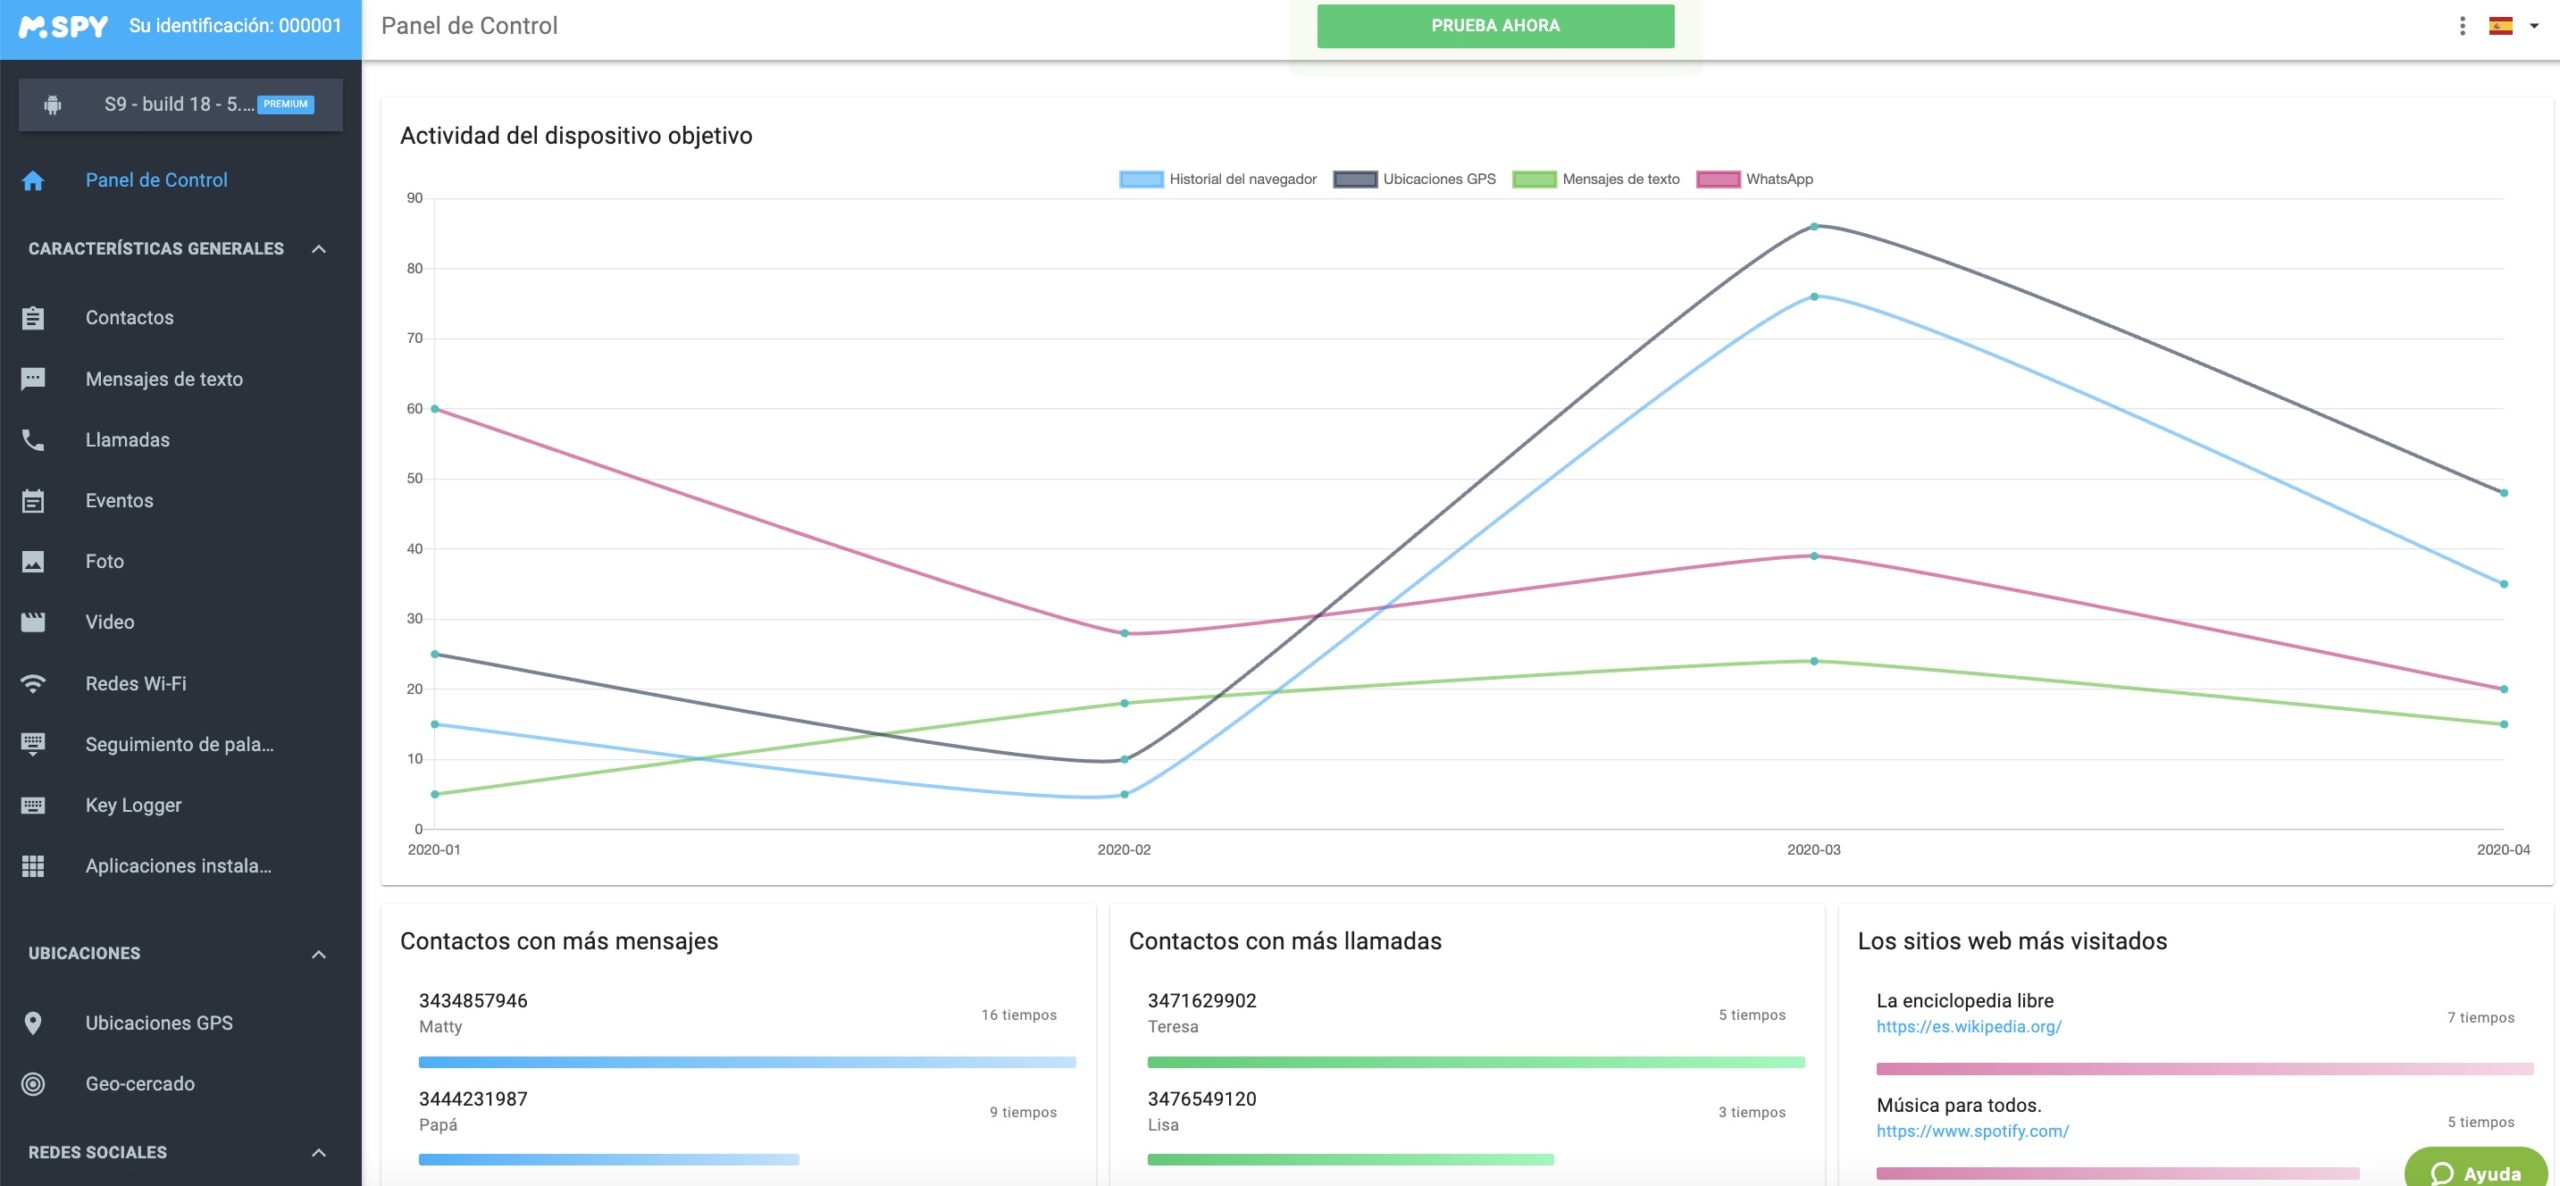This screenshot has width=2560, height=1186.
Task: Open the es.wikipedia.org link
Action: coord(1968,1027)
